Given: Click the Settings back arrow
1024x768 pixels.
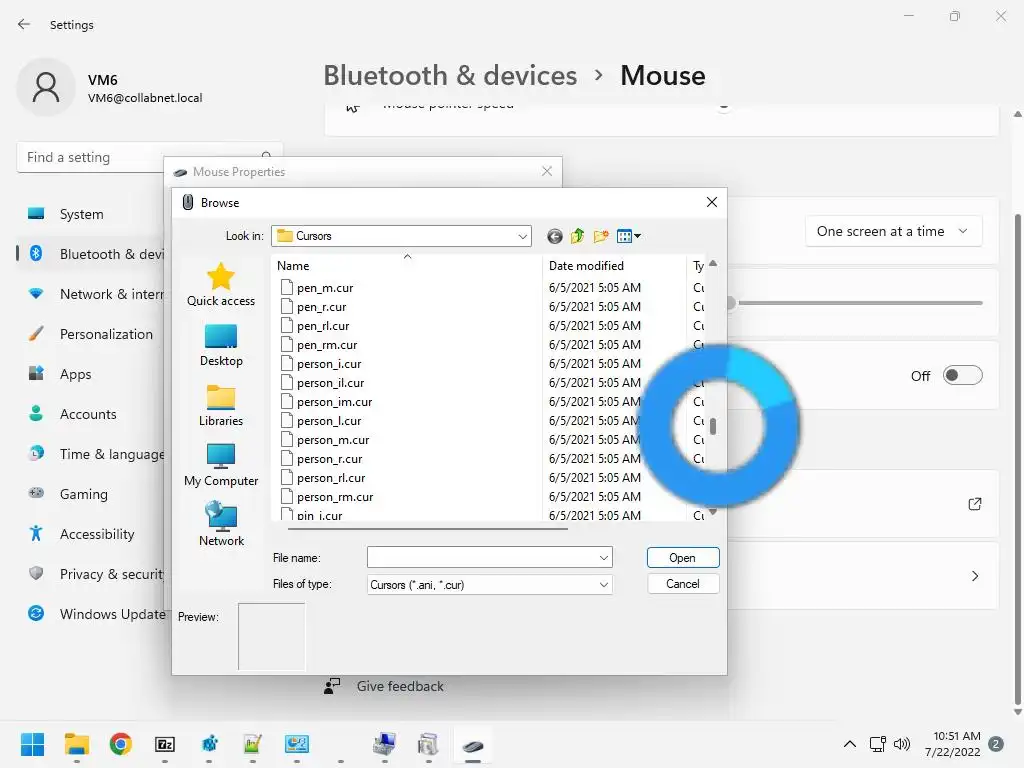Looking at the screenshot, I should click(x=24, y=24).
